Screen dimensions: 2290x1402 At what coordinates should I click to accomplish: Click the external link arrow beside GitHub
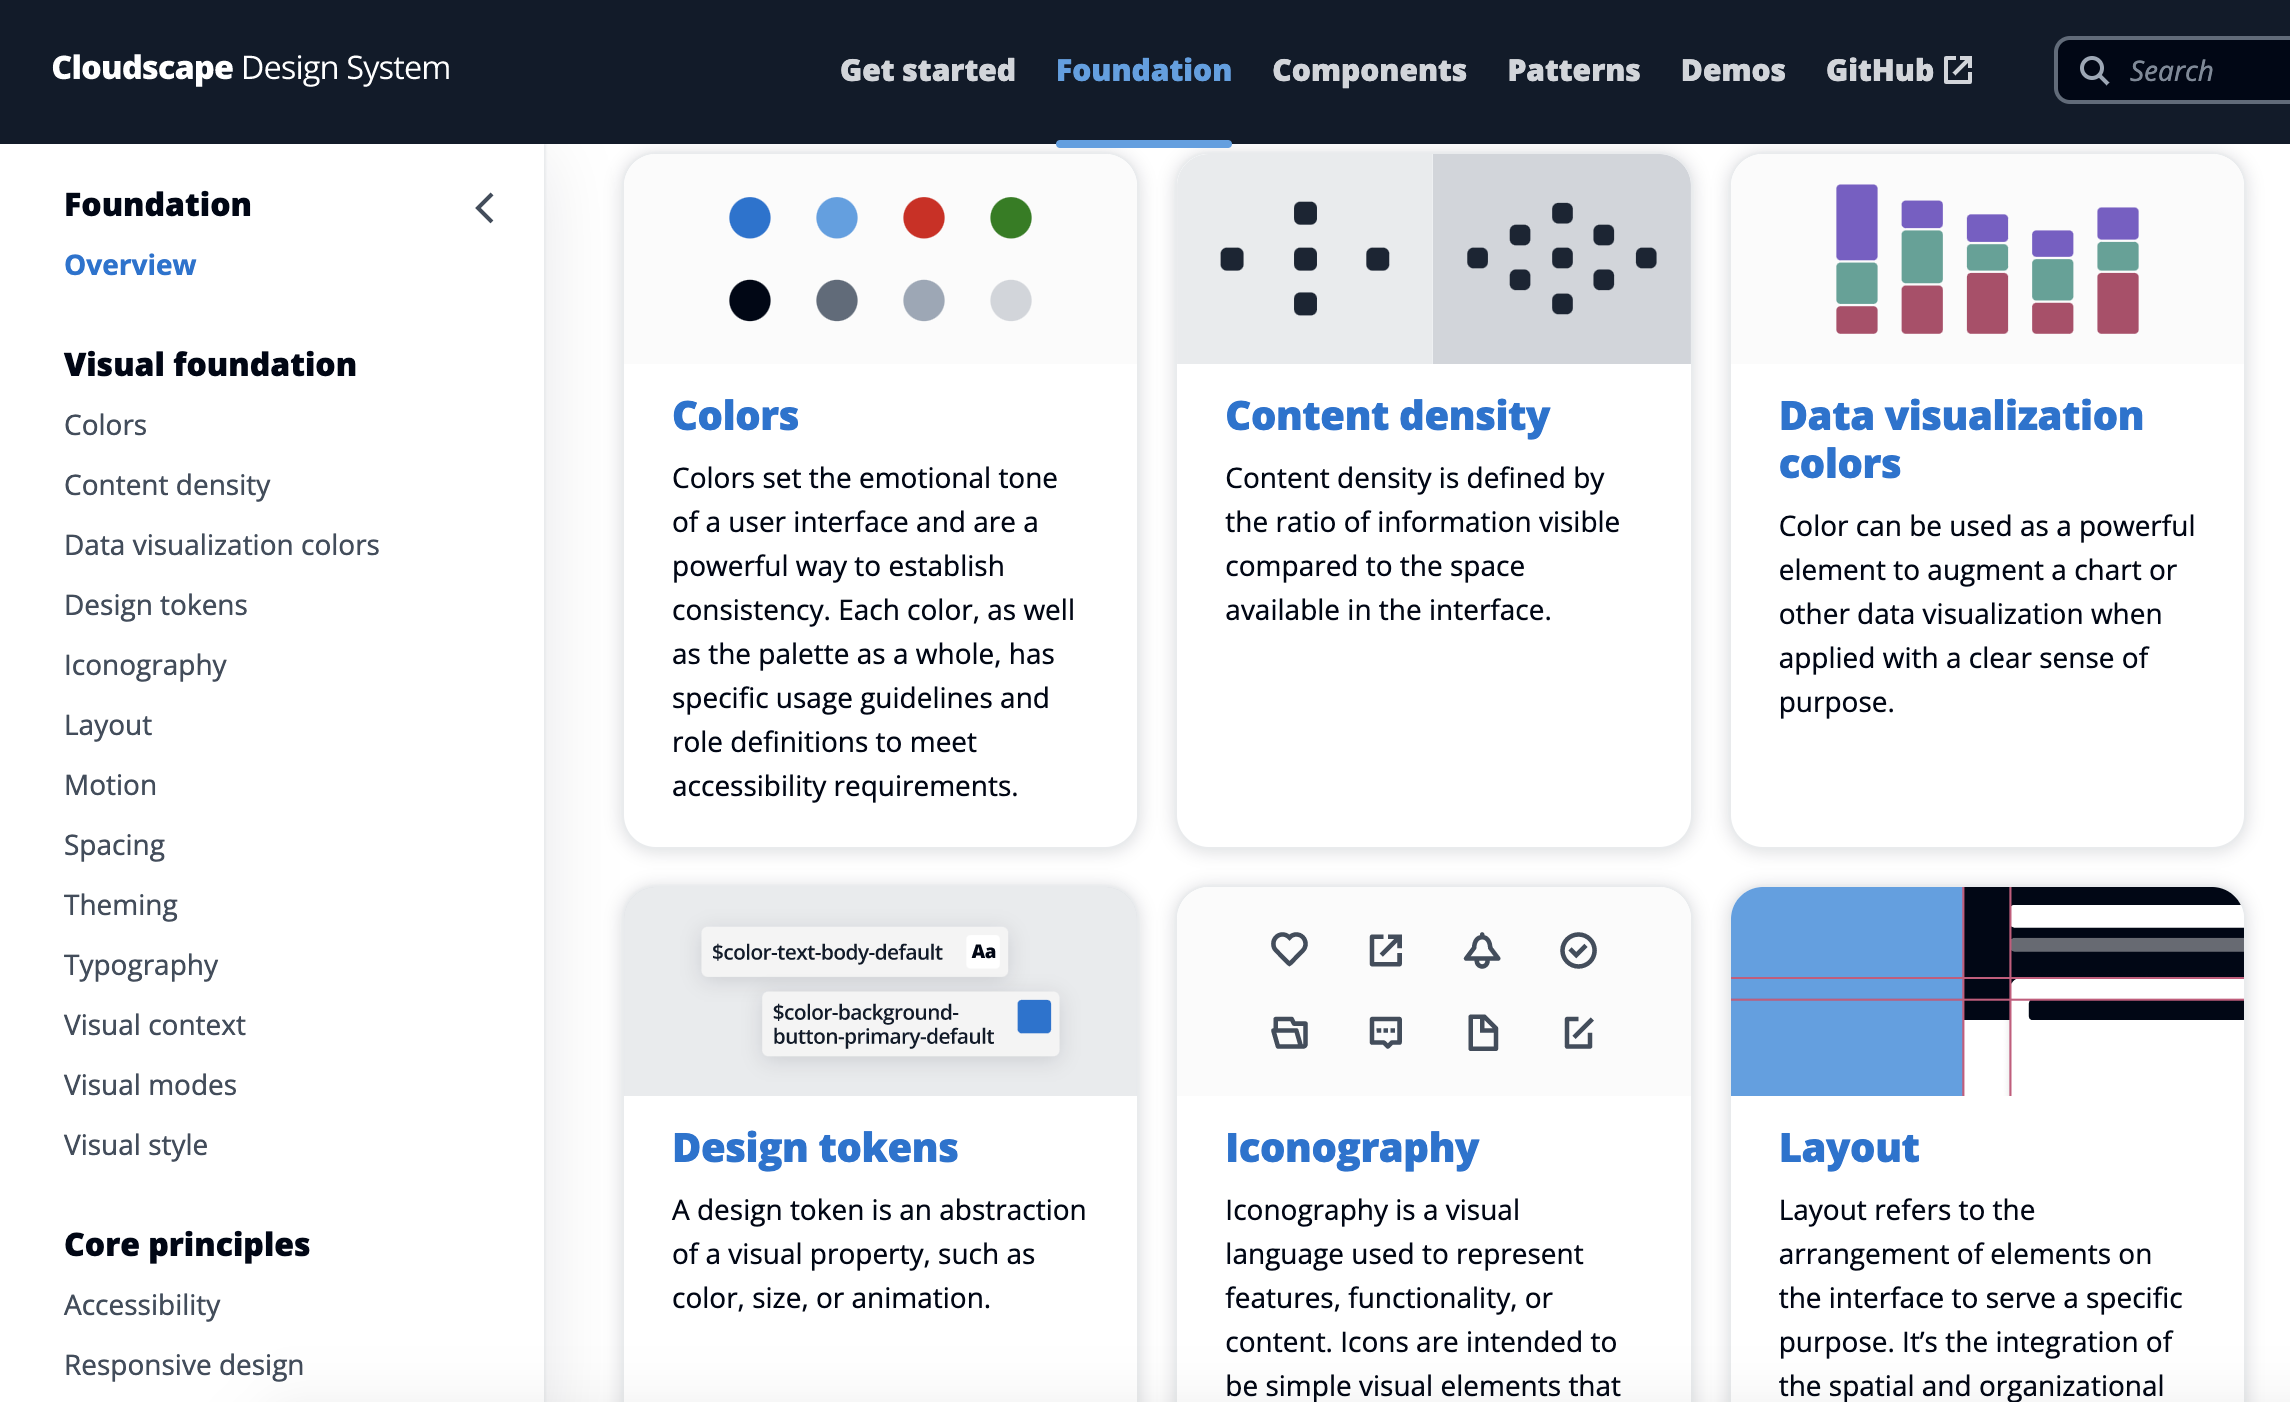pos(1958,70)
